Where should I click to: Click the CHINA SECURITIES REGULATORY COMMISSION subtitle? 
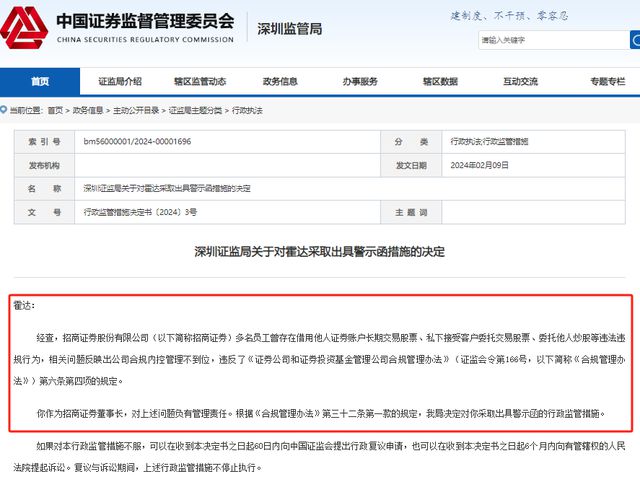[x=145, y=40]
